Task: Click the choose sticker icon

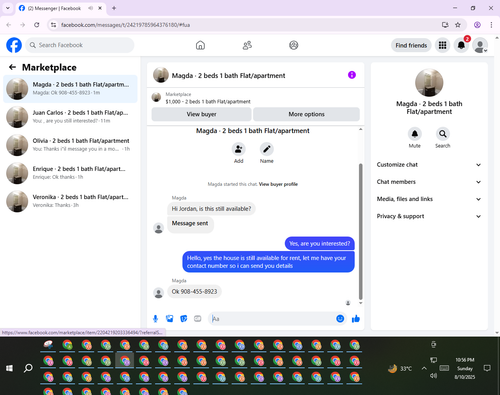Action: 184,319
